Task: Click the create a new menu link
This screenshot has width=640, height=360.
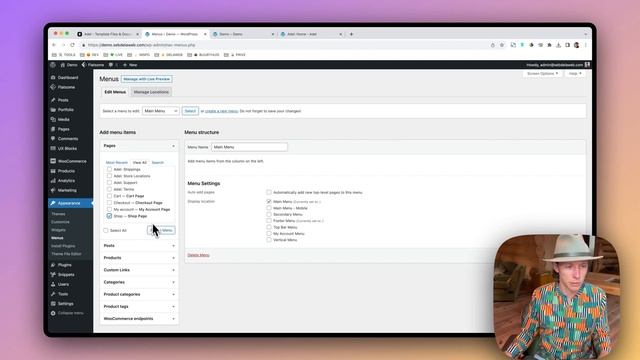Action: [221, 111]
